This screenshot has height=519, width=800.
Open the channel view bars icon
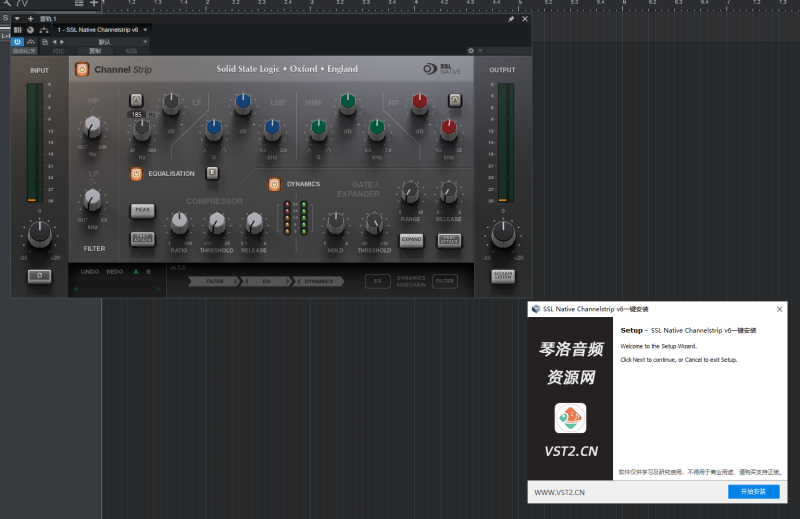pos(18,30)
